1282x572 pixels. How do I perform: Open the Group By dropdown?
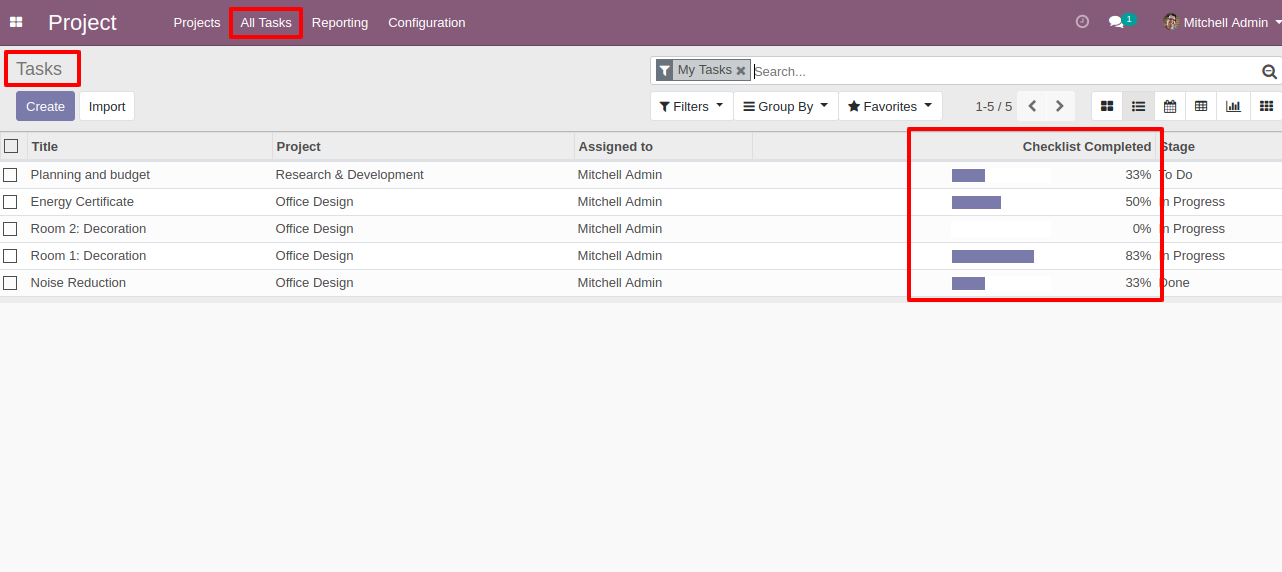click(786, 106)
